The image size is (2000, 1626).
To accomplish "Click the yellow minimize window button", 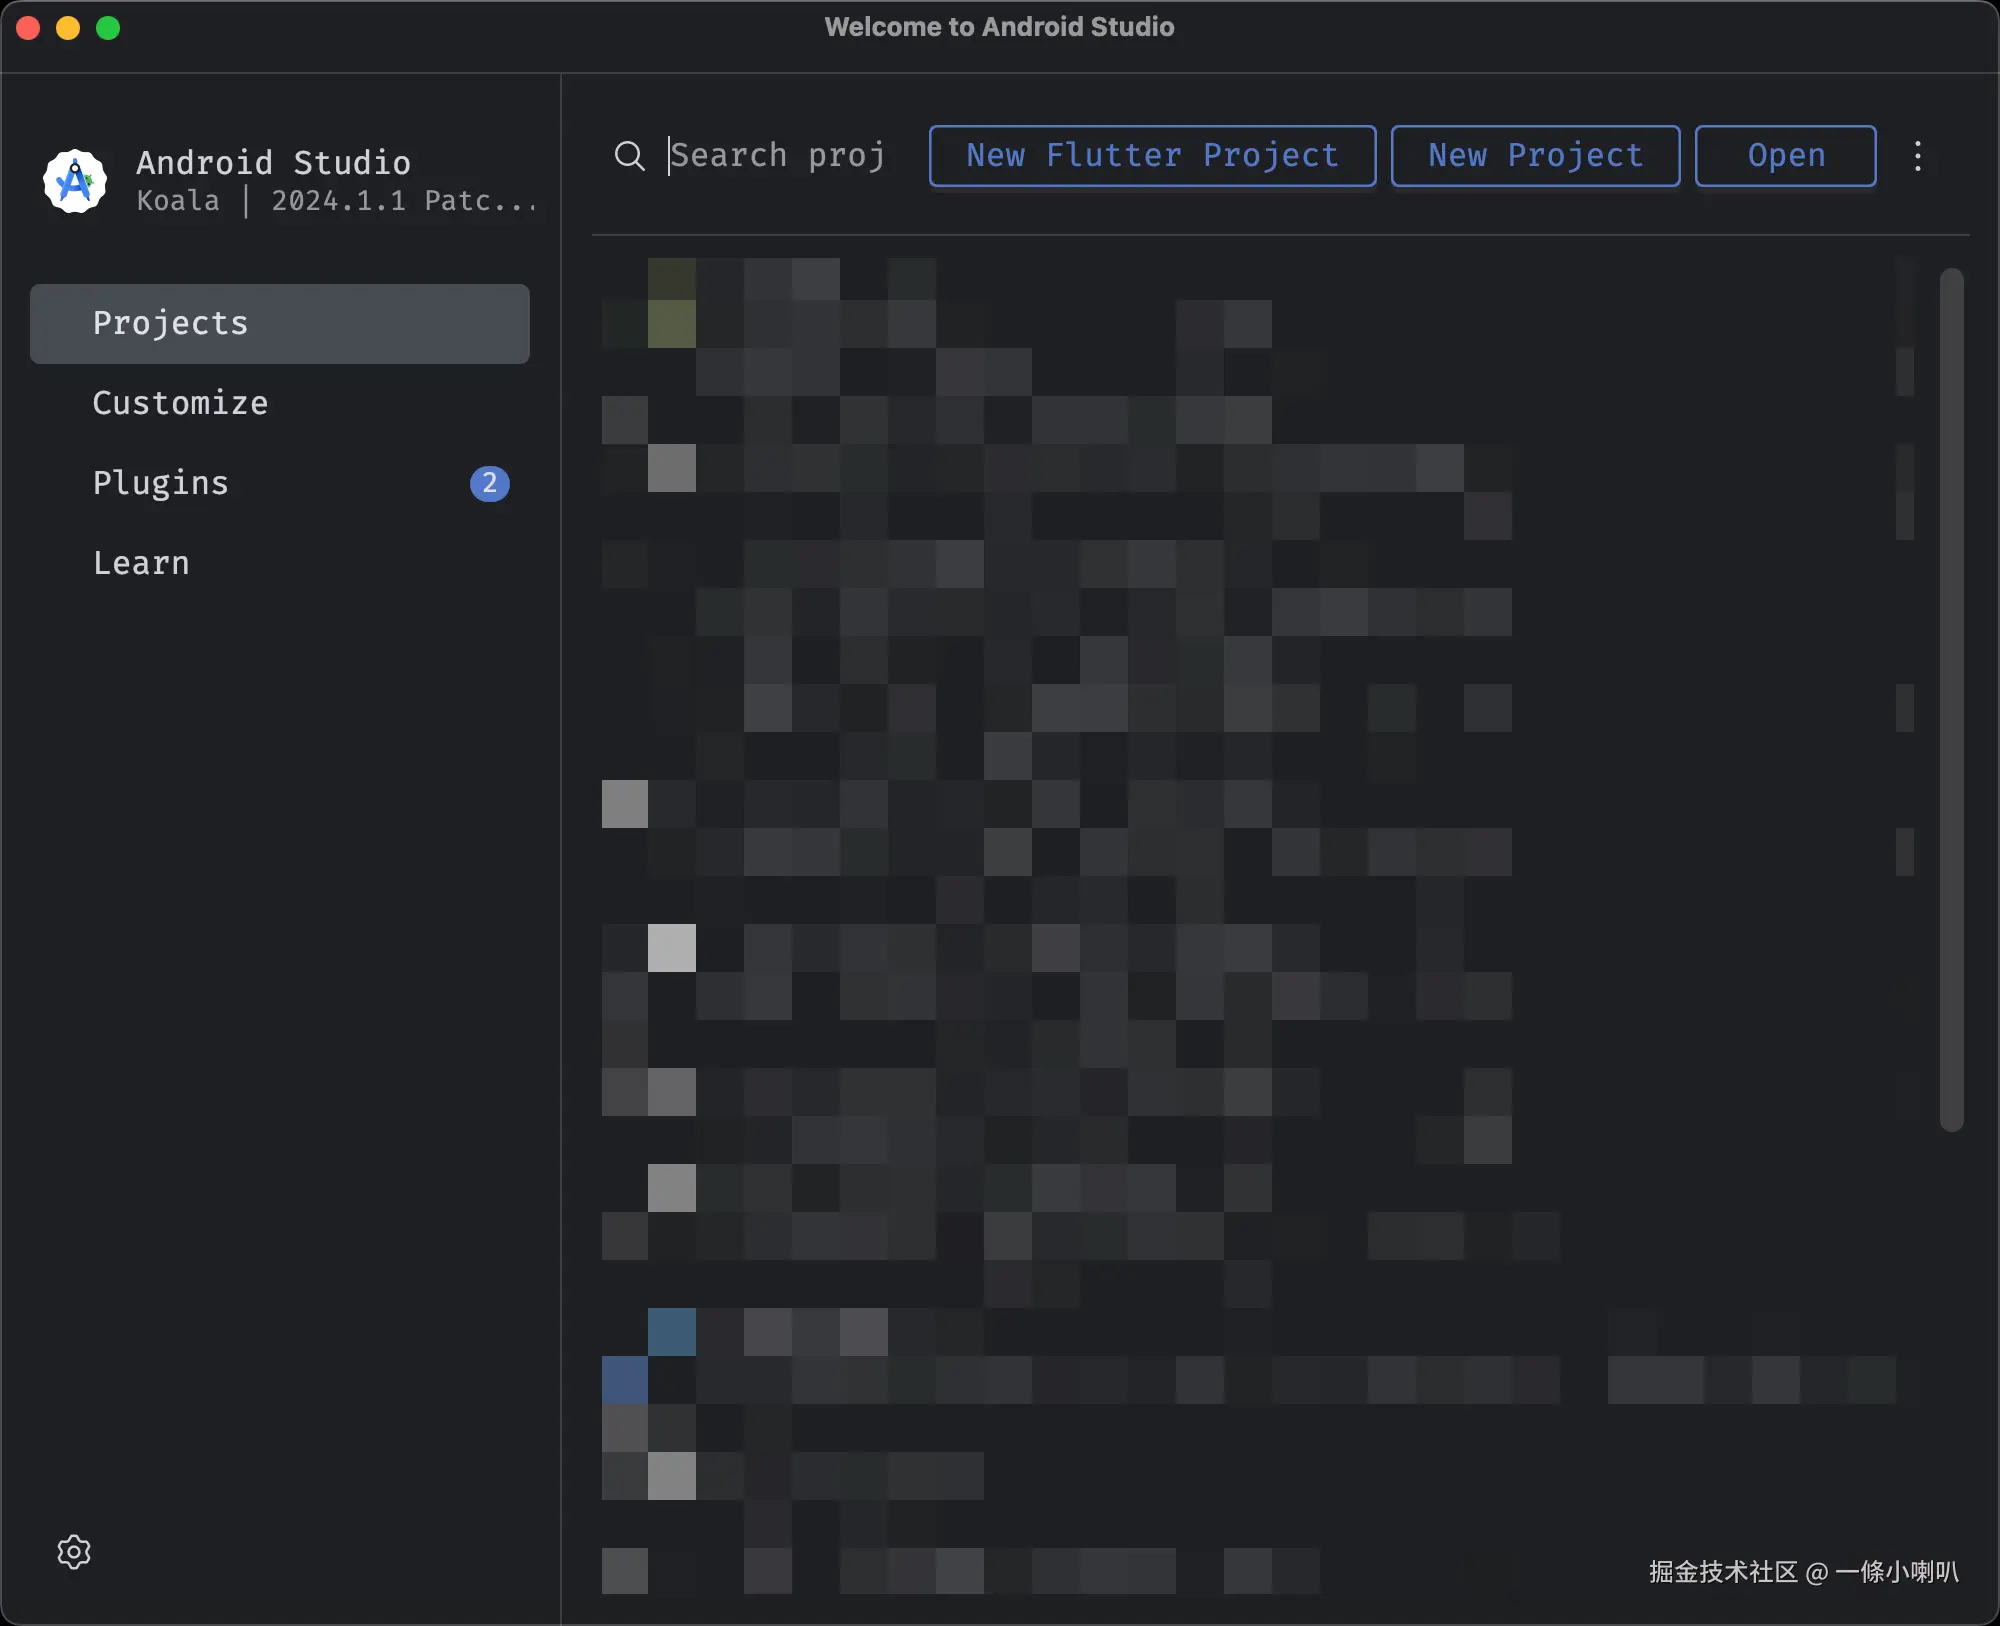I will tap(68, 28).
